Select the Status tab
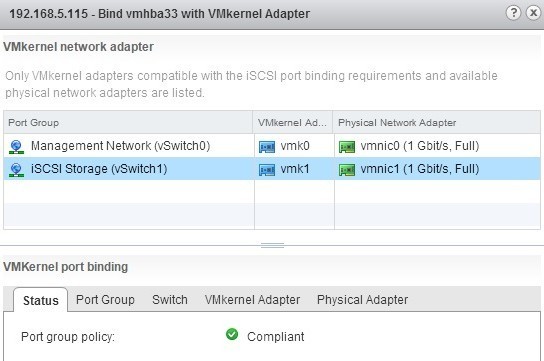 coord(41,300)
